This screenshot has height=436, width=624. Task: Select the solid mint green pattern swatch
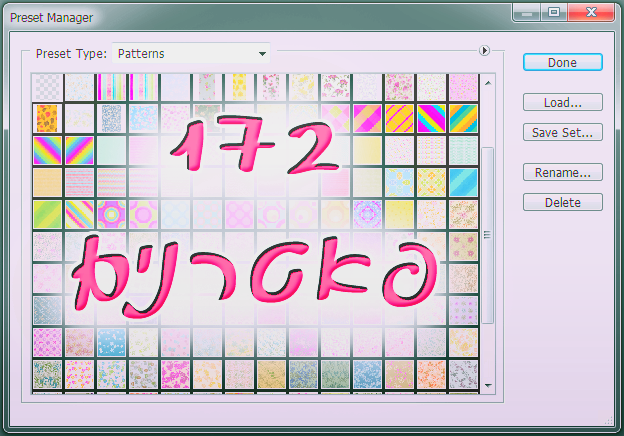click(x=111, y=151)
